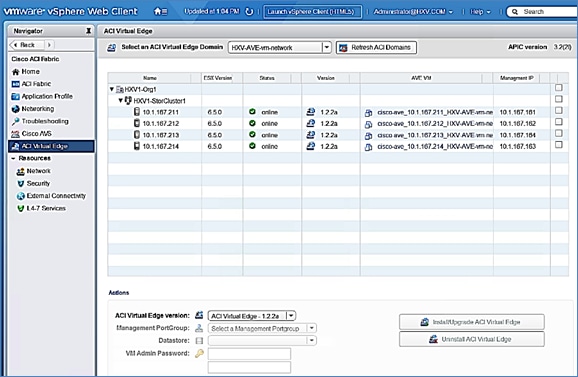Open the HXV-AVE-vm-network domain dropdown
This screenshot has width=578, height=377.
327,48
